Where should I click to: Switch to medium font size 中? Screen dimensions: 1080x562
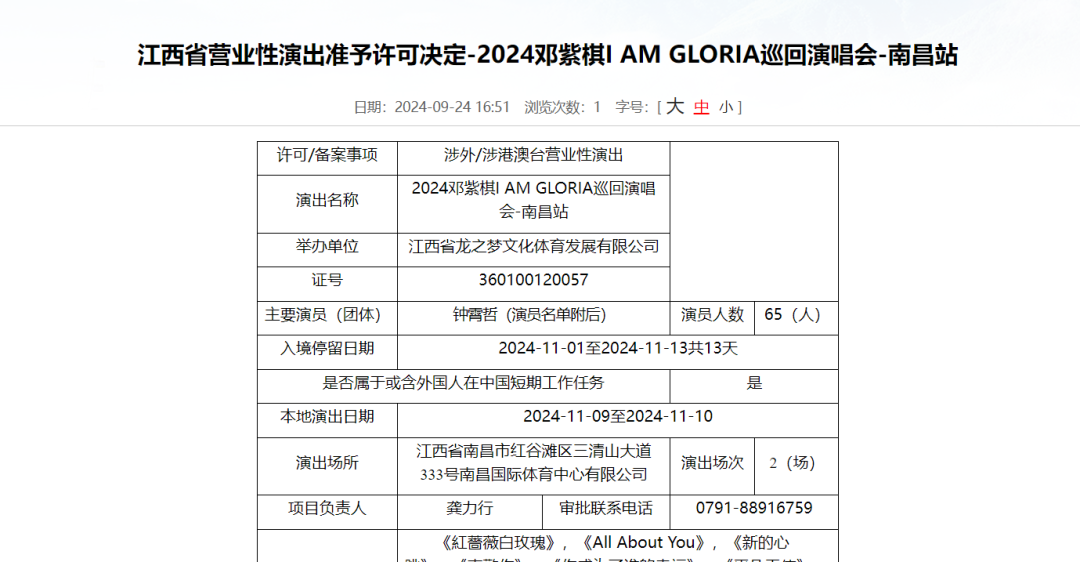702,107
